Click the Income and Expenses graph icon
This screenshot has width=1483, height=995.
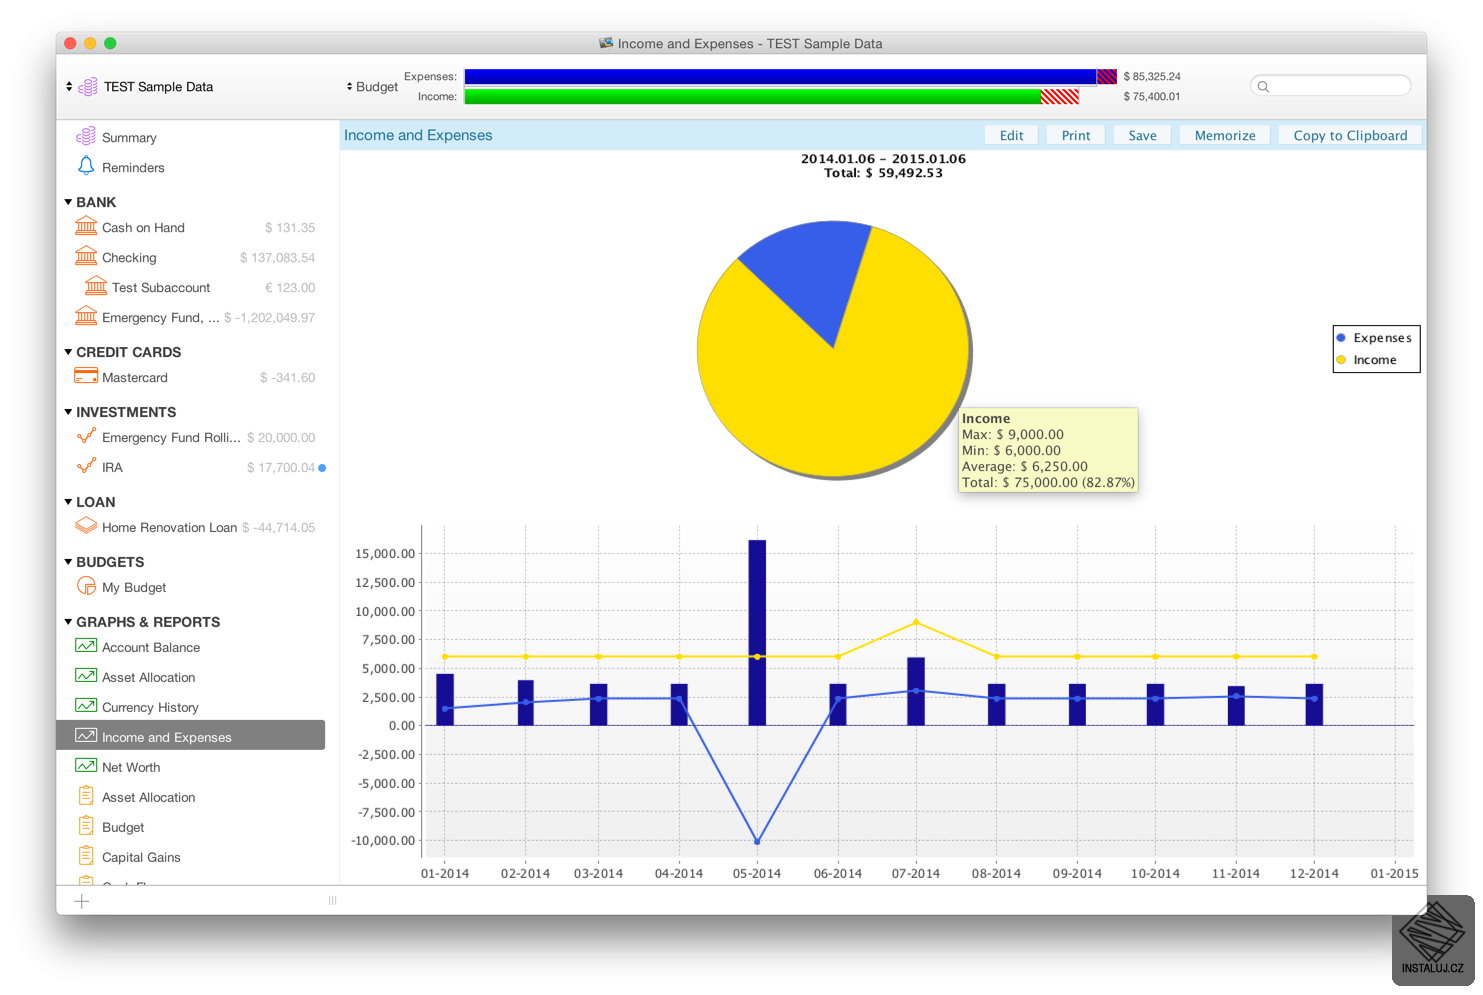(x=86, y=736)
